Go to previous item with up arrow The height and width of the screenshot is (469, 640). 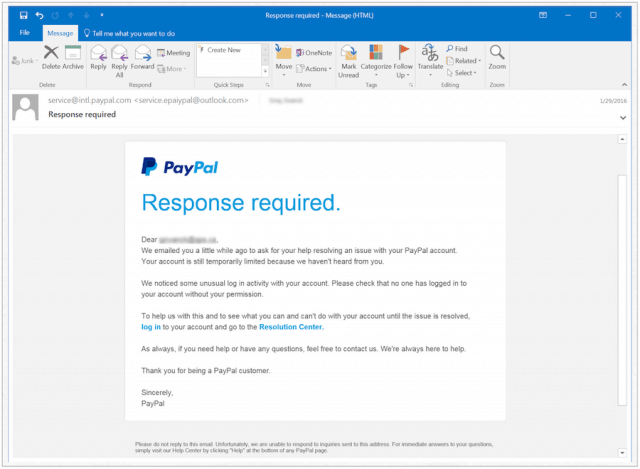[x=71, y=15]
